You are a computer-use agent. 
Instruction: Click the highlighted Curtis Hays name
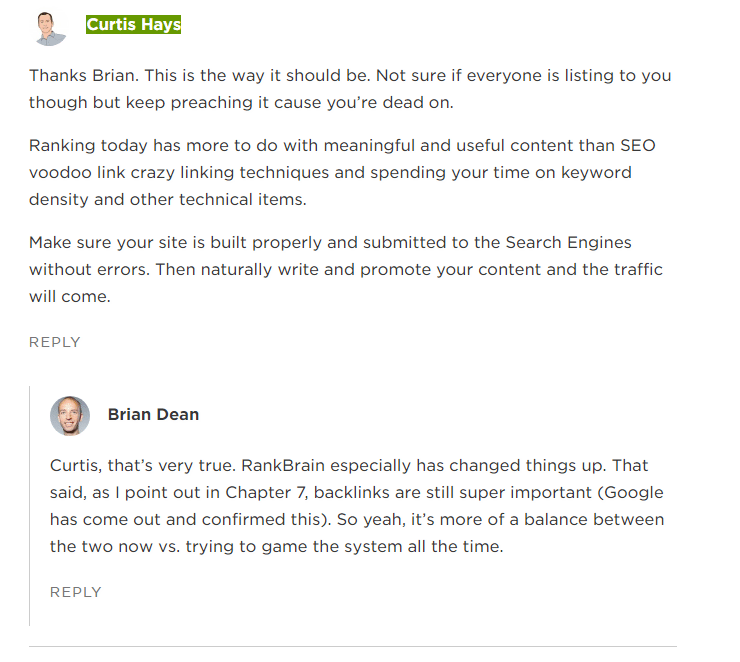point(134,24)
